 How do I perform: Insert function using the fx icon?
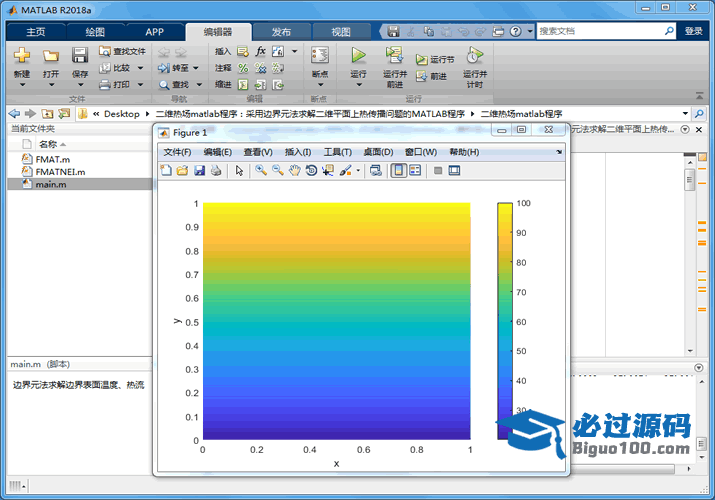pos(260,51)
